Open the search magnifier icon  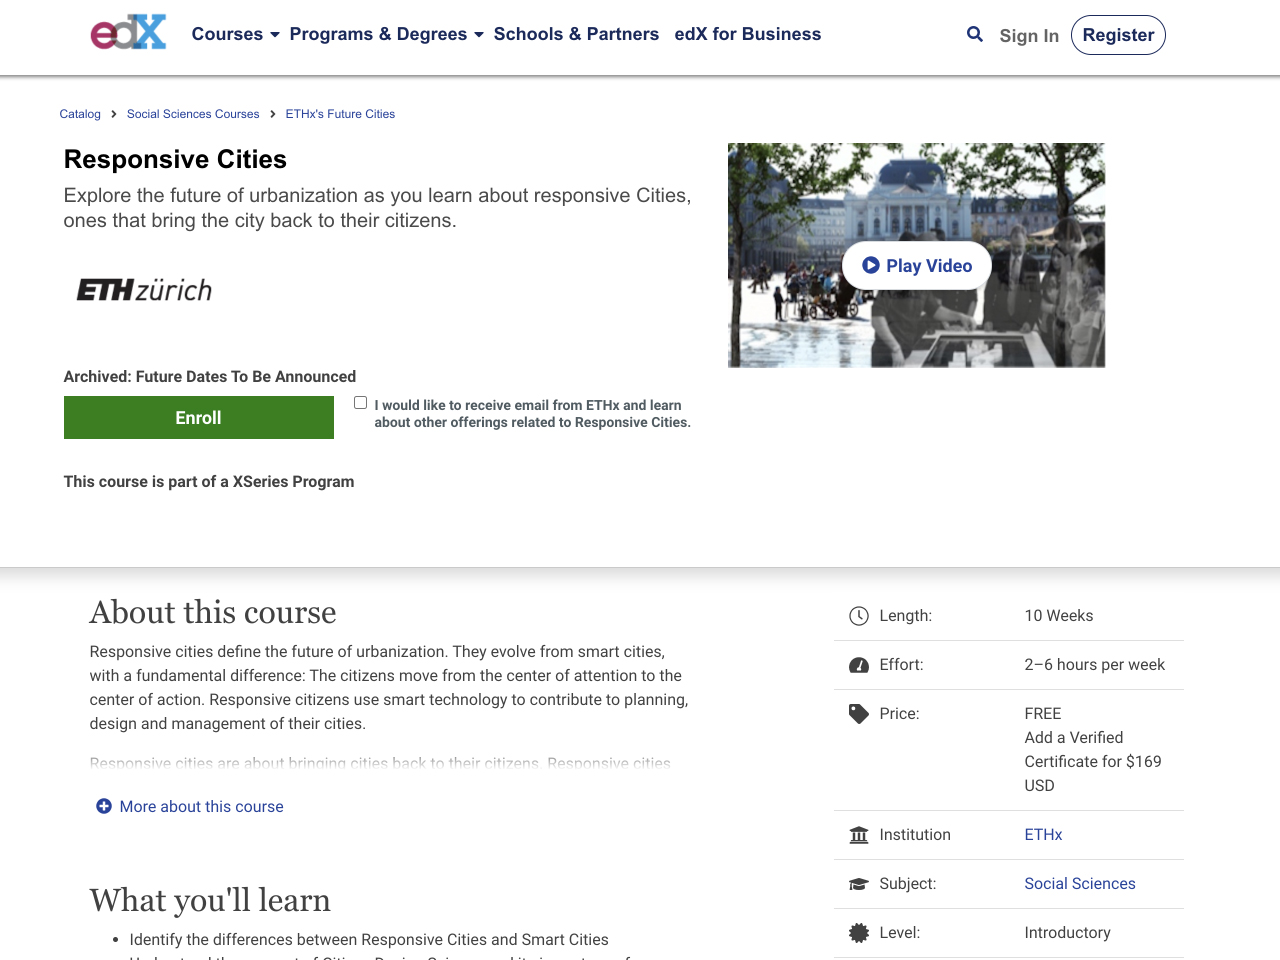[975, 34]
